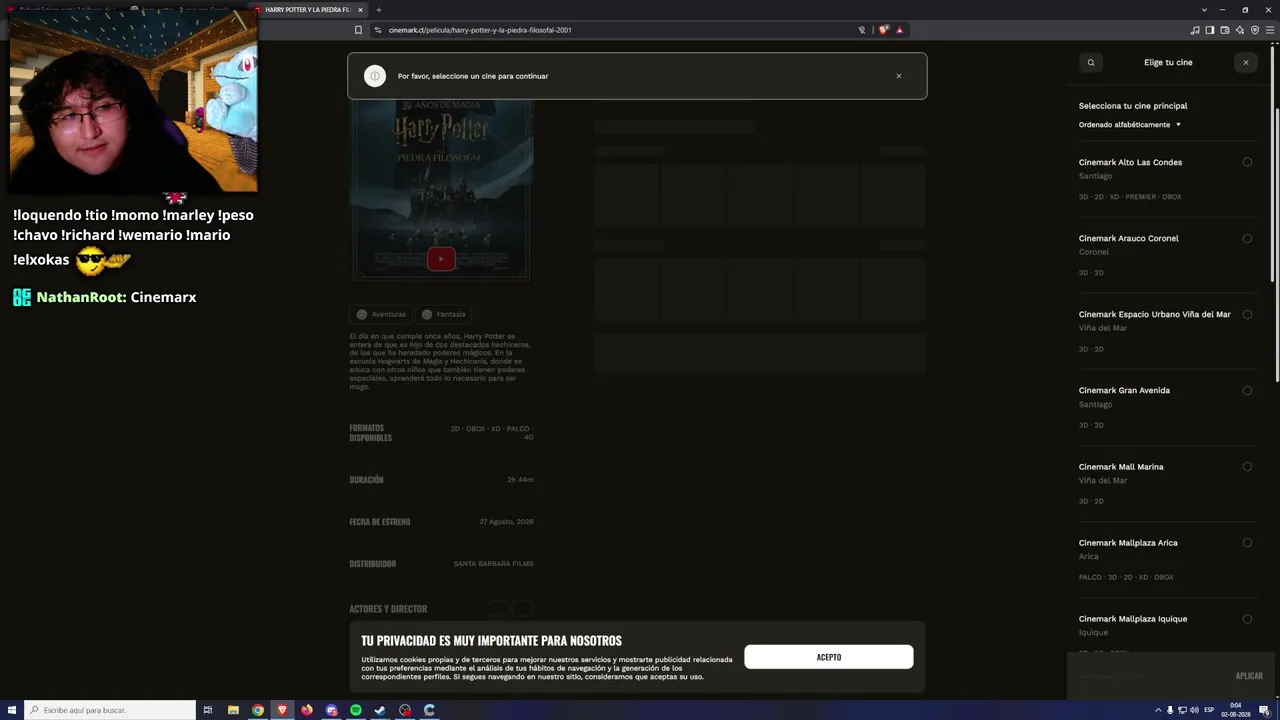The height and width of the screenshot is (720, 1280).
Task: Click the info icon in the notification banner
Action: tap(375, 76)
